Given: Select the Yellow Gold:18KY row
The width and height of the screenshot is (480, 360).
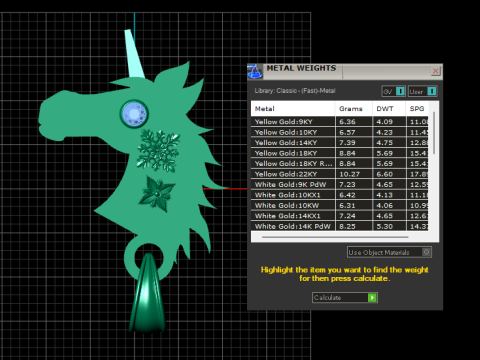Looking at the screenshot, I should click(x=340, y=153).
